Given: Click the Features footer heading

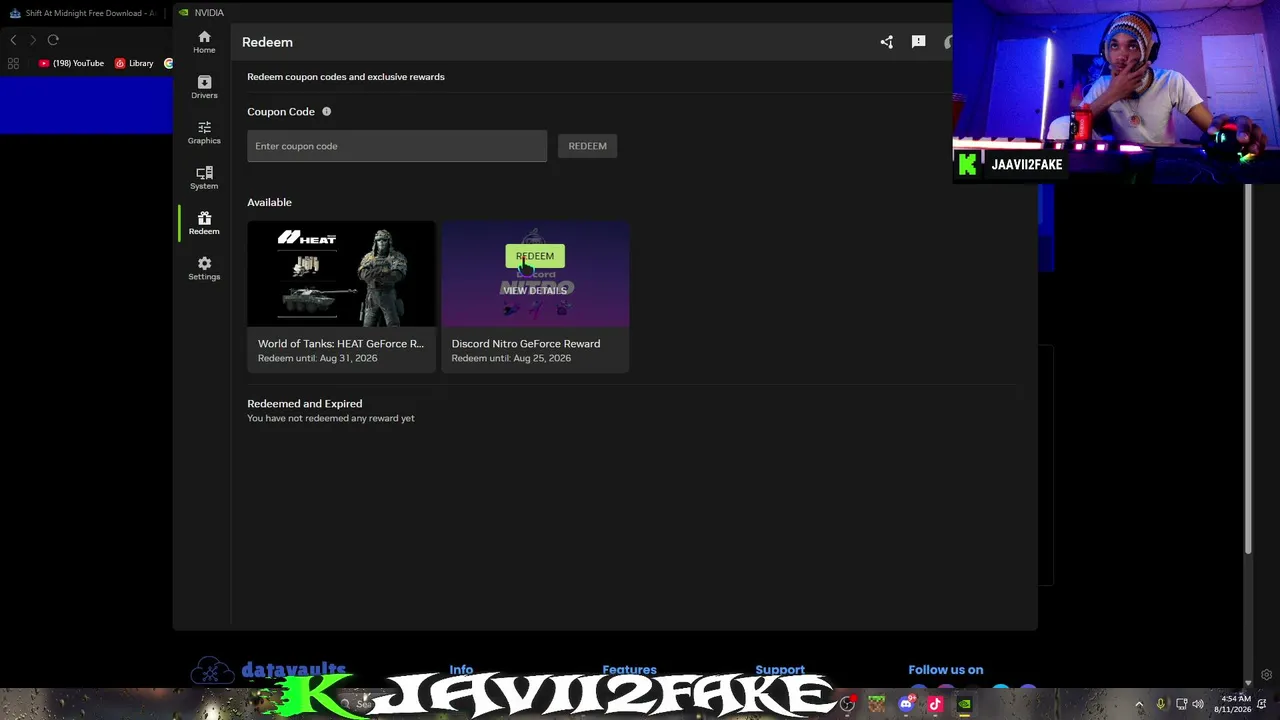Looking at the screenshot, I should pos(629,670).
